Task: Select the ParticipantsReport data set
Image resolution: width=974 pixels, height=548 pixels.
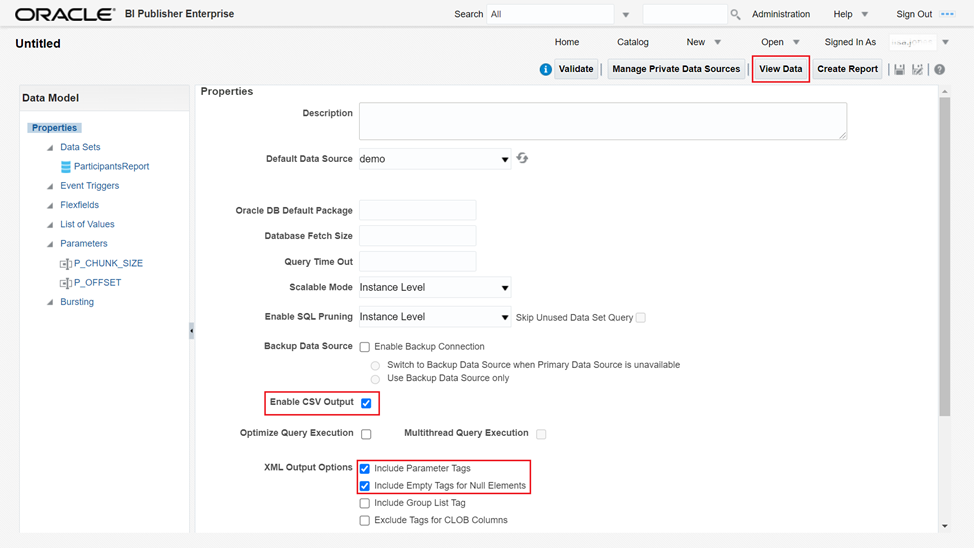Action: click(111, 167)
